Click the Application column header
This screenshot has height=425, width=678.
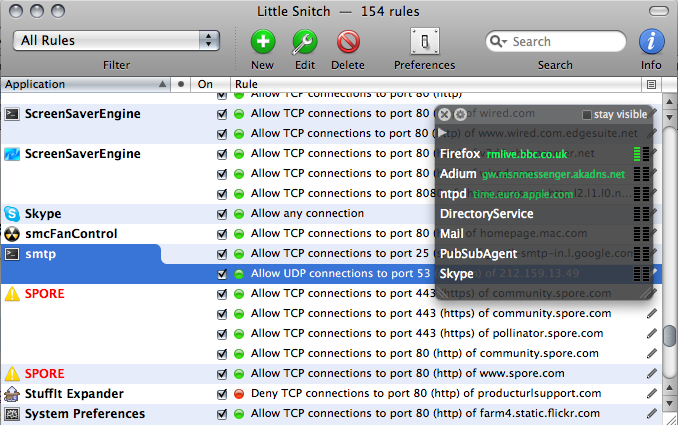(86, 84)
